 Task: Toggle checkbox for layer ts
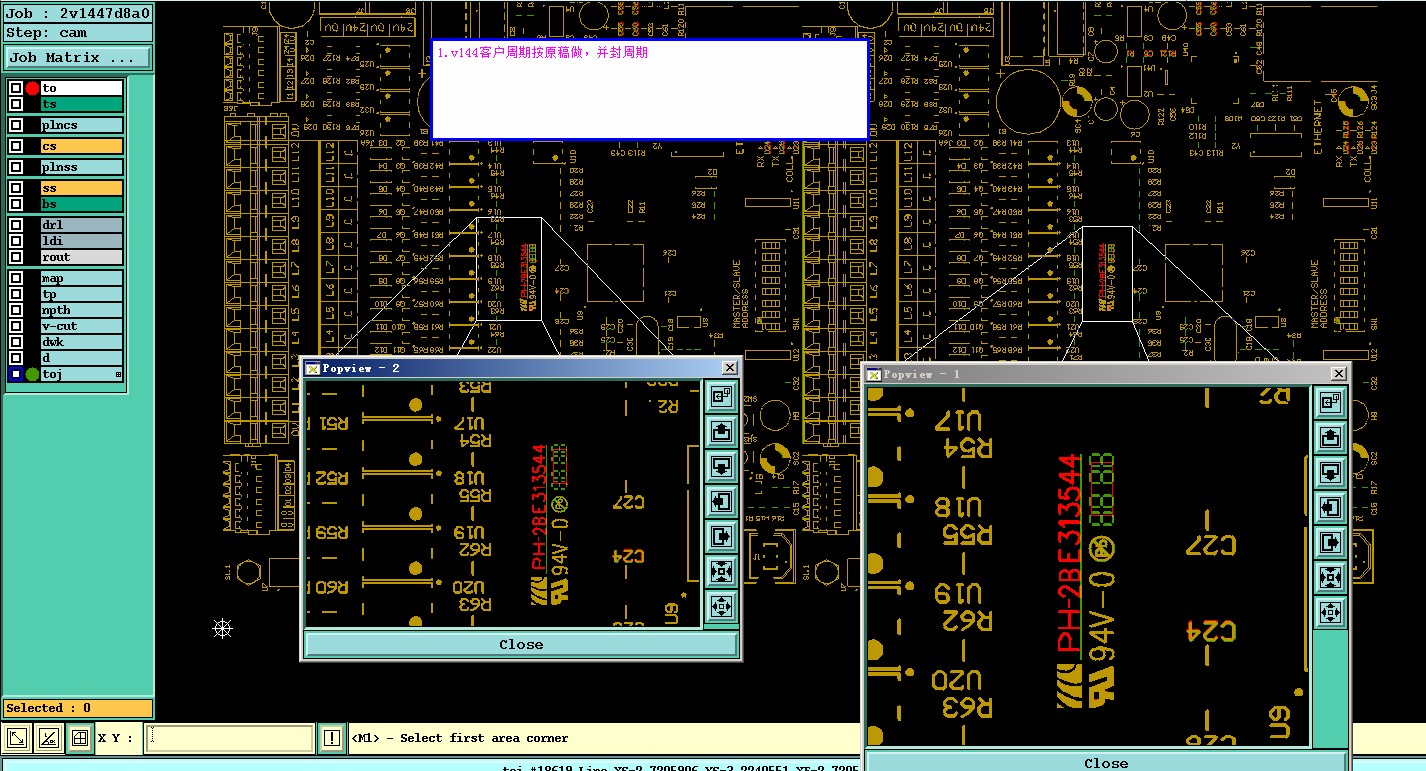pyautogui.click(x=16, y=104)
